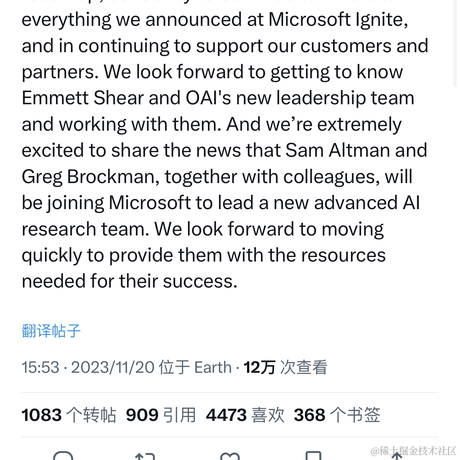Click the Earth location label

[213, 367]
